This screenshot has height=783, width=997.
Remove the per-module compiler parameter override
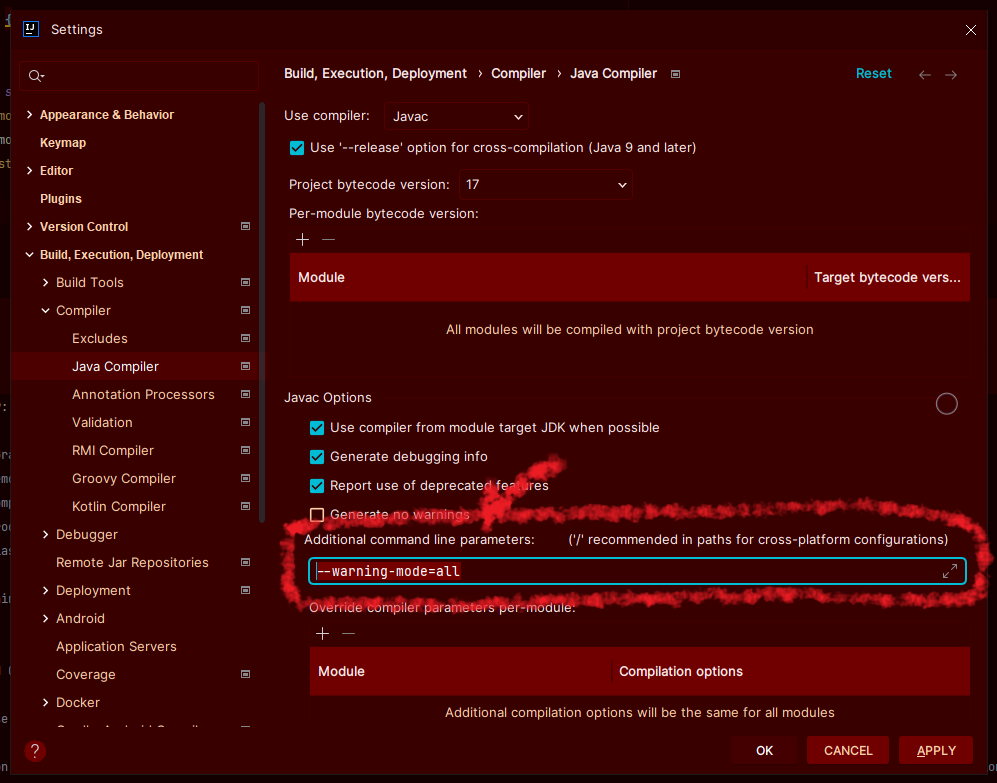tap(348, 634)
